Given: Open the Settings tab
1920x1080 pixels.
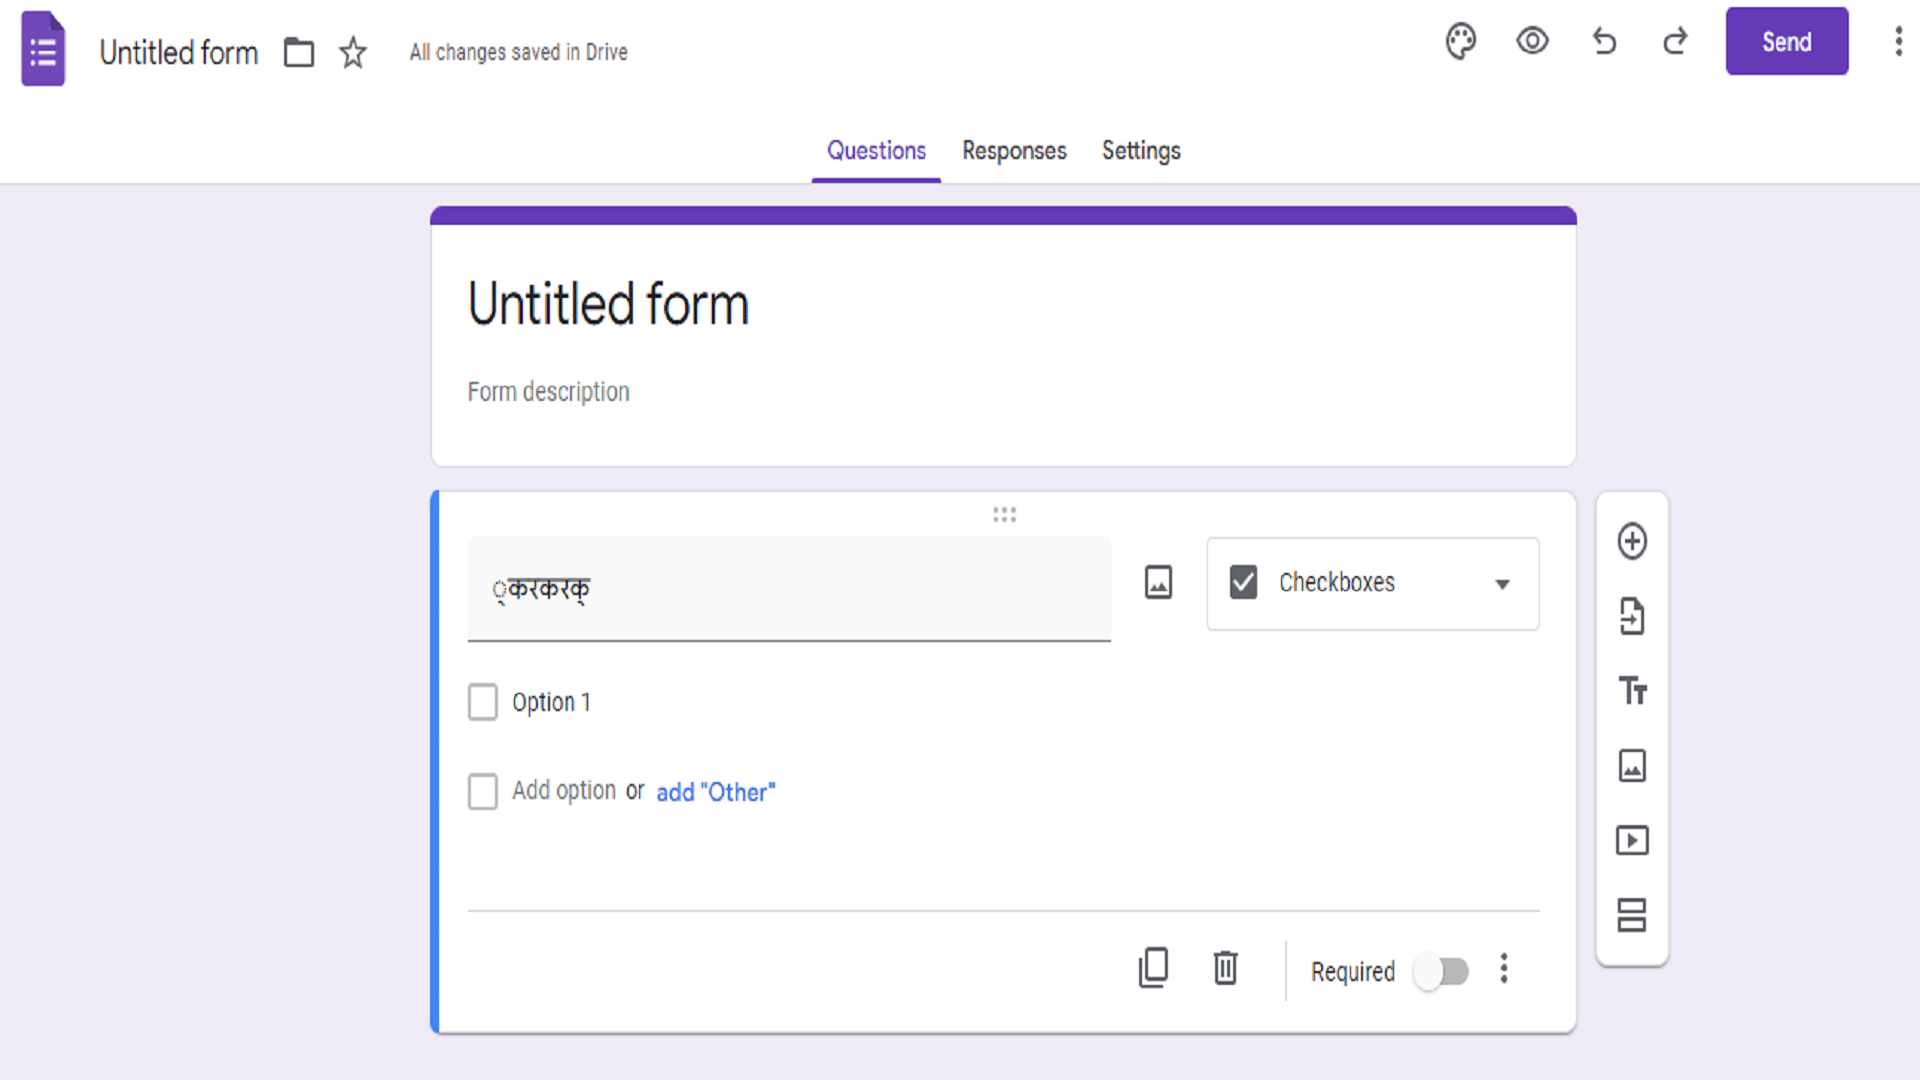Looking at the screenshot, I should point(1141,151).
